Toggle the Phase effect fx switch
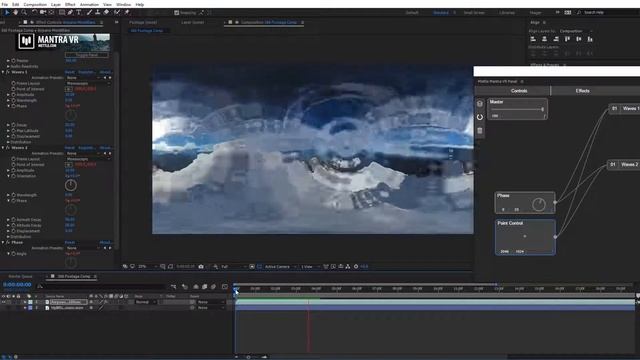The height and width of the screenshot is (360, 640). coord(8,242)
